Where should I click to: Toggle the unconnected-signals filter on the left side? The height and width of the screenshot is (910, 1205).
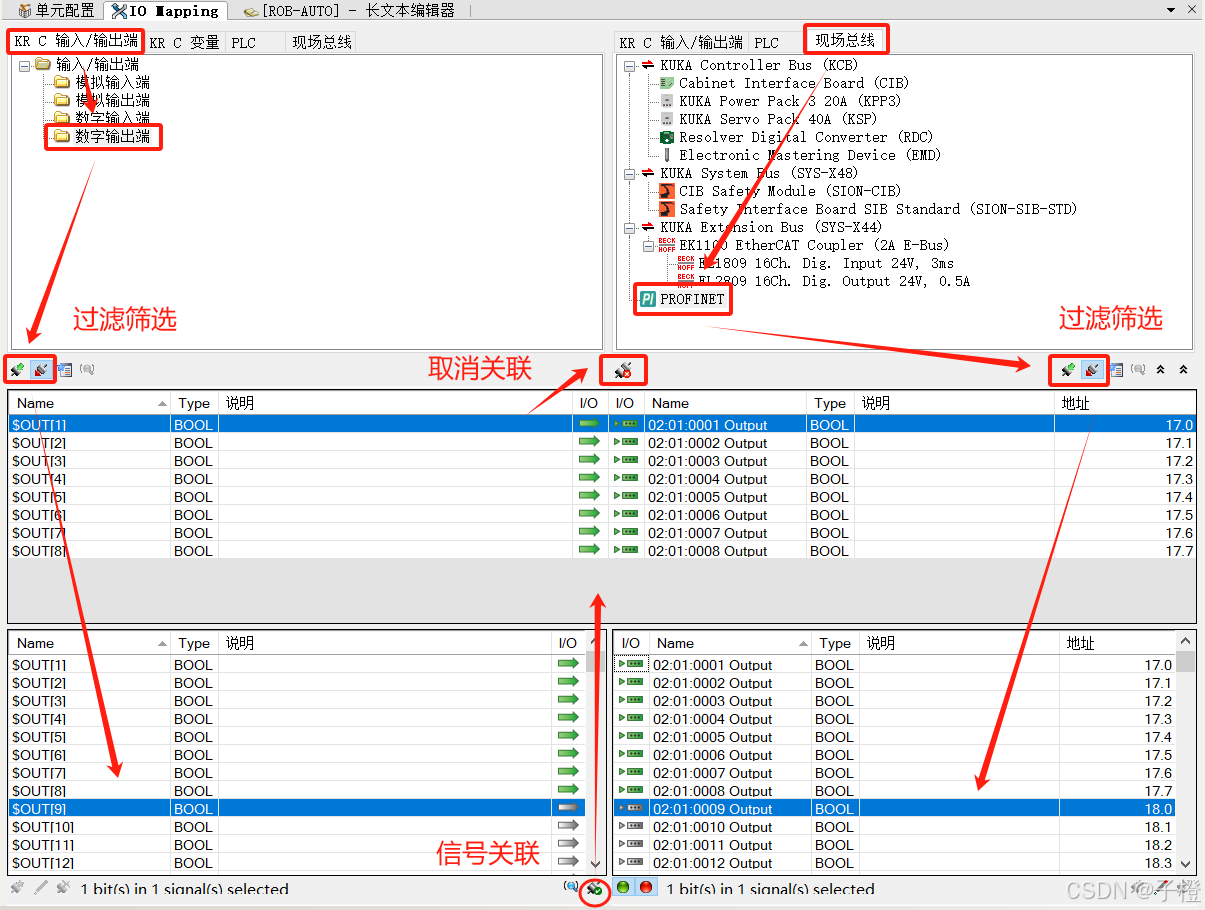tap(41, 370)
